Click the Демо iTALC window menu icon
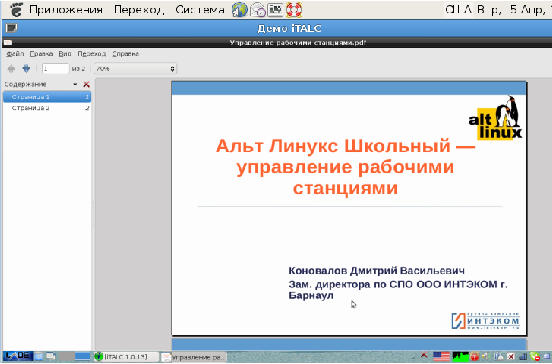The image size is (552, 364). [12, 28]
